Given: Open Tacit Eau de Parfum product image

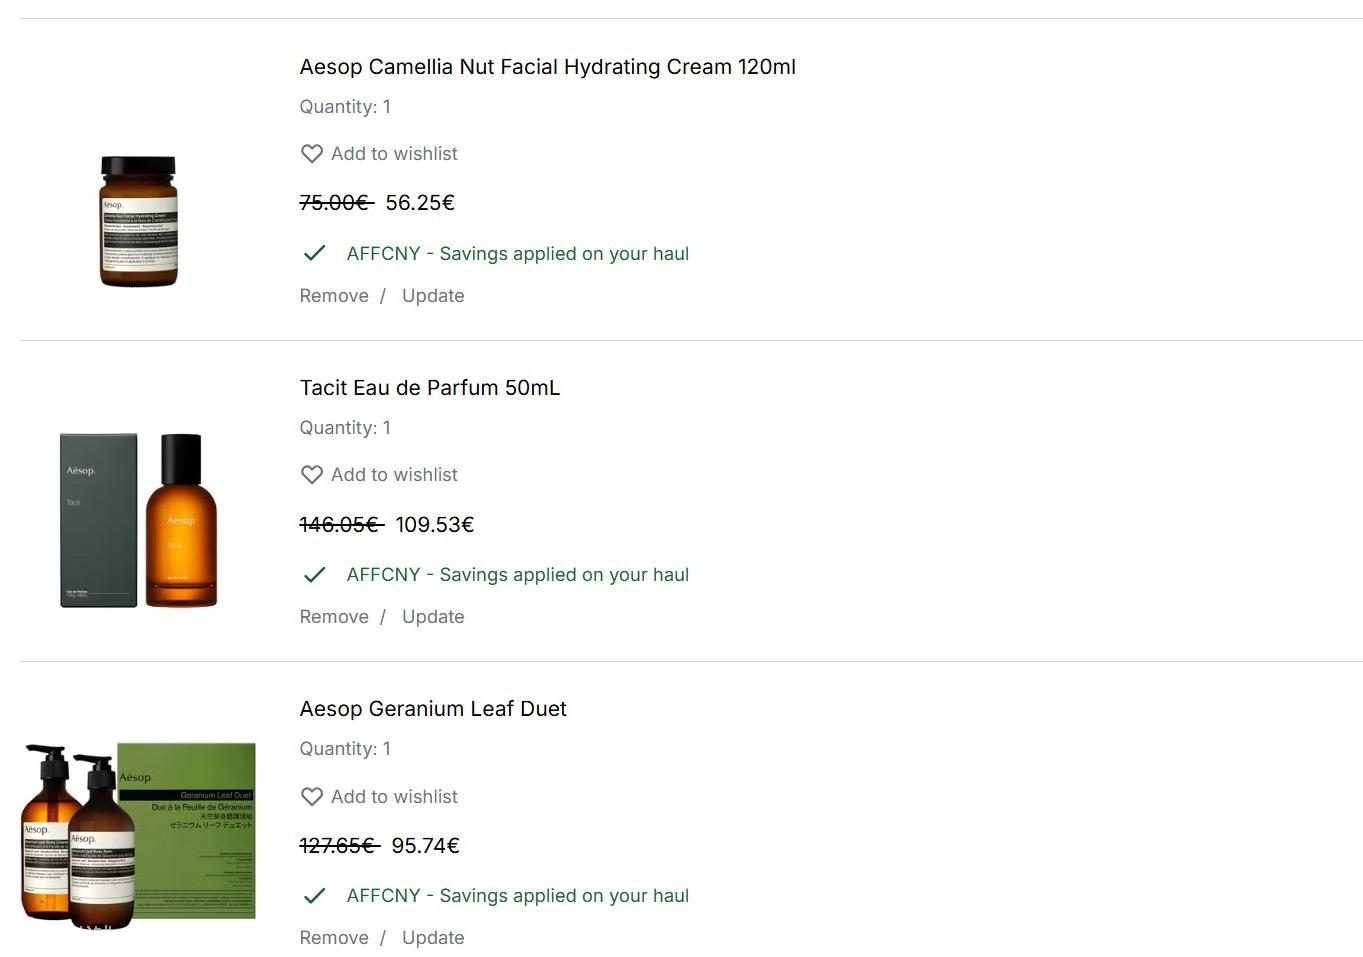Looking at the screenshot, I should (x=138, y=520).
